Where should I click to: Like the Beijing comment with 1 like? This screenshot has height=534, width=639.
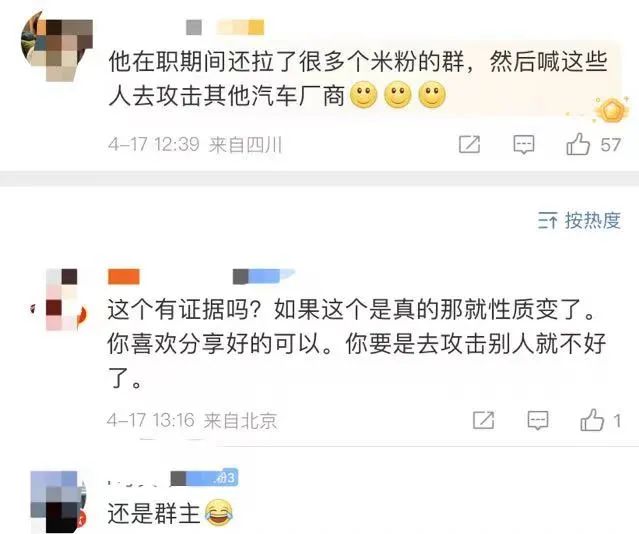(x=592, y=420)
